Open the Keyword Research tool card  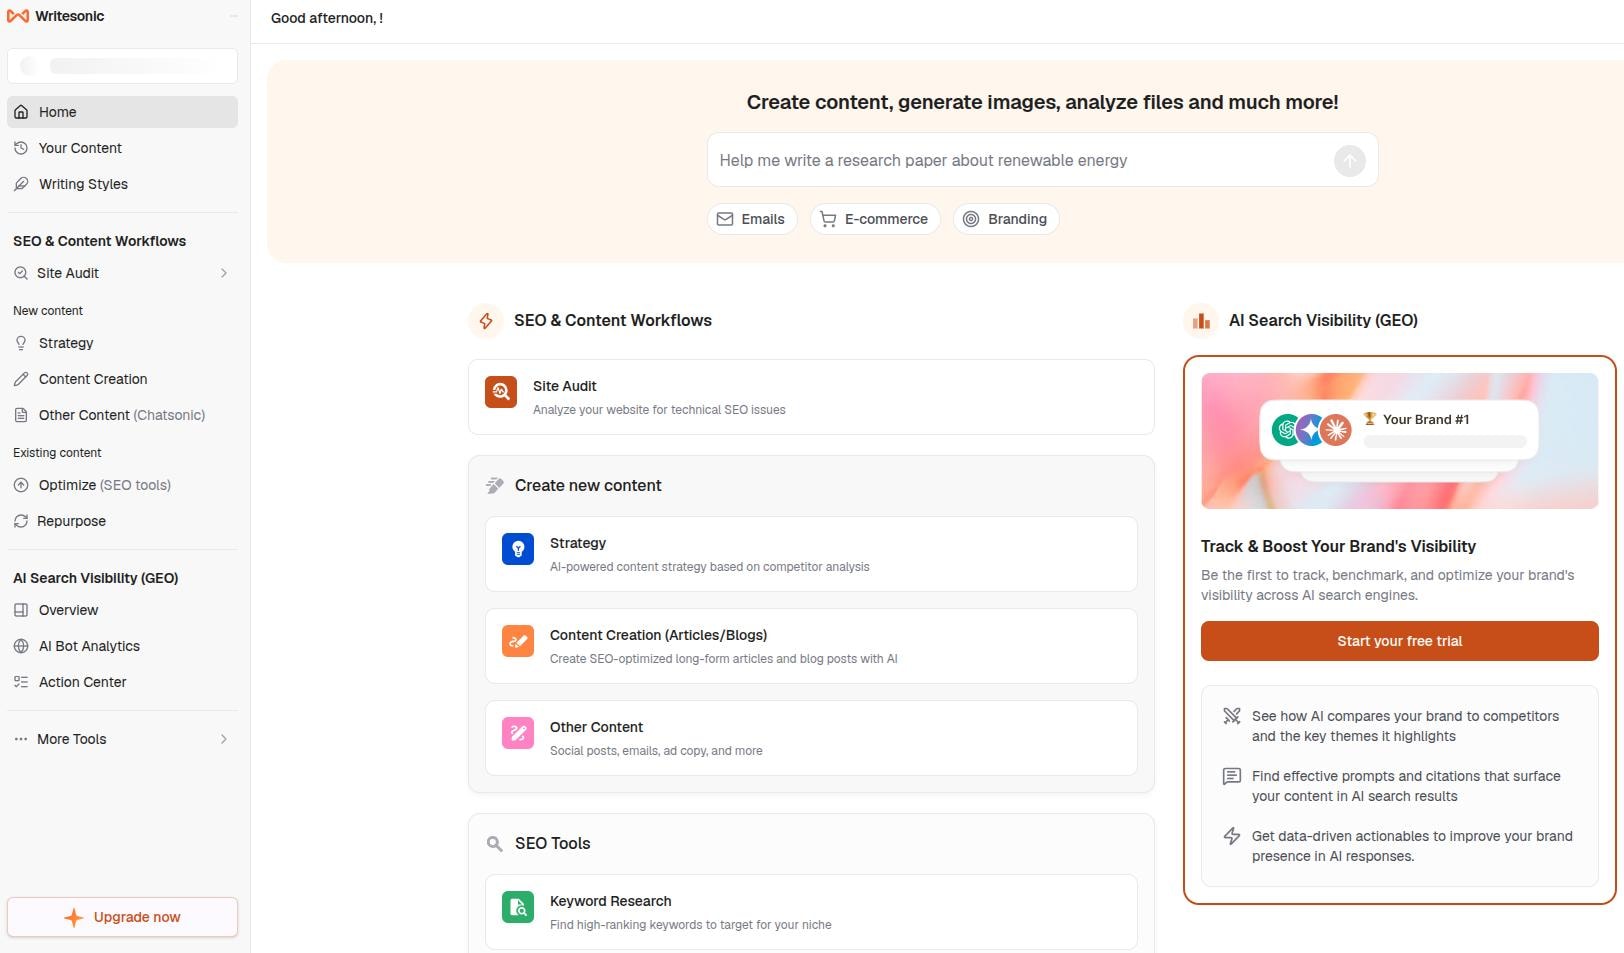pos(811,912)
